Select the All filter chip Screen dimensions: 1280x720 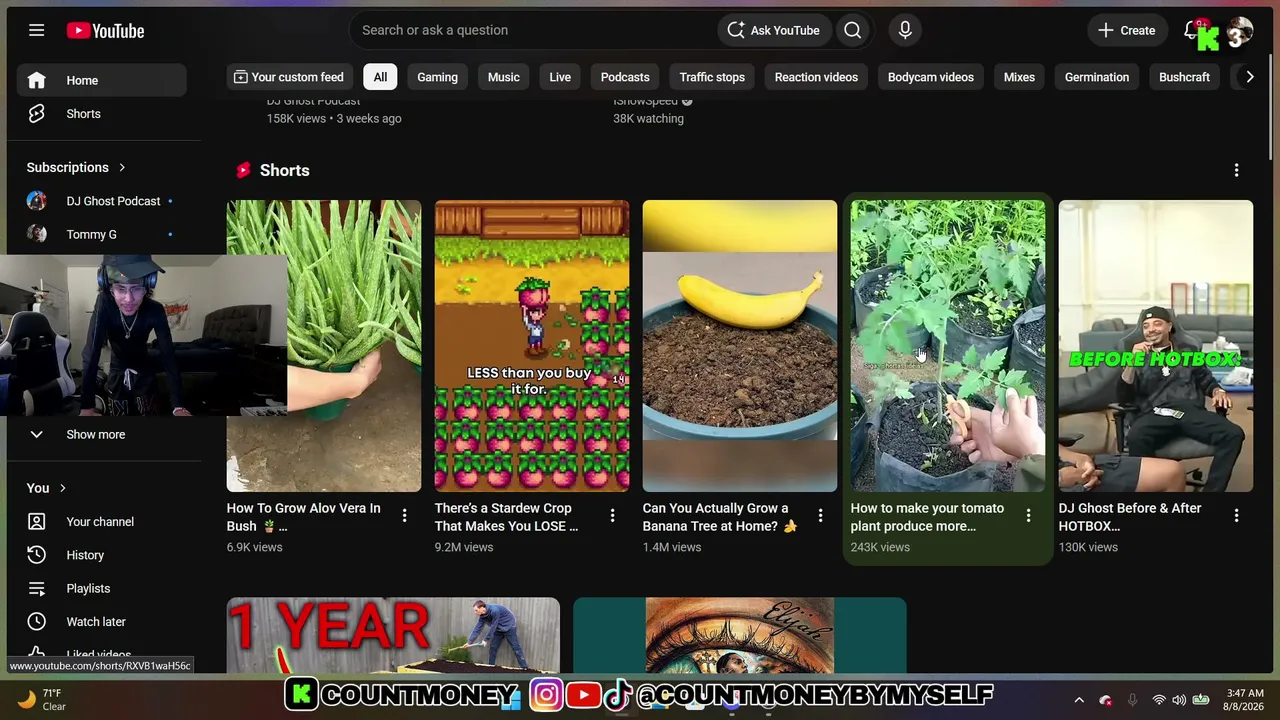380,77
